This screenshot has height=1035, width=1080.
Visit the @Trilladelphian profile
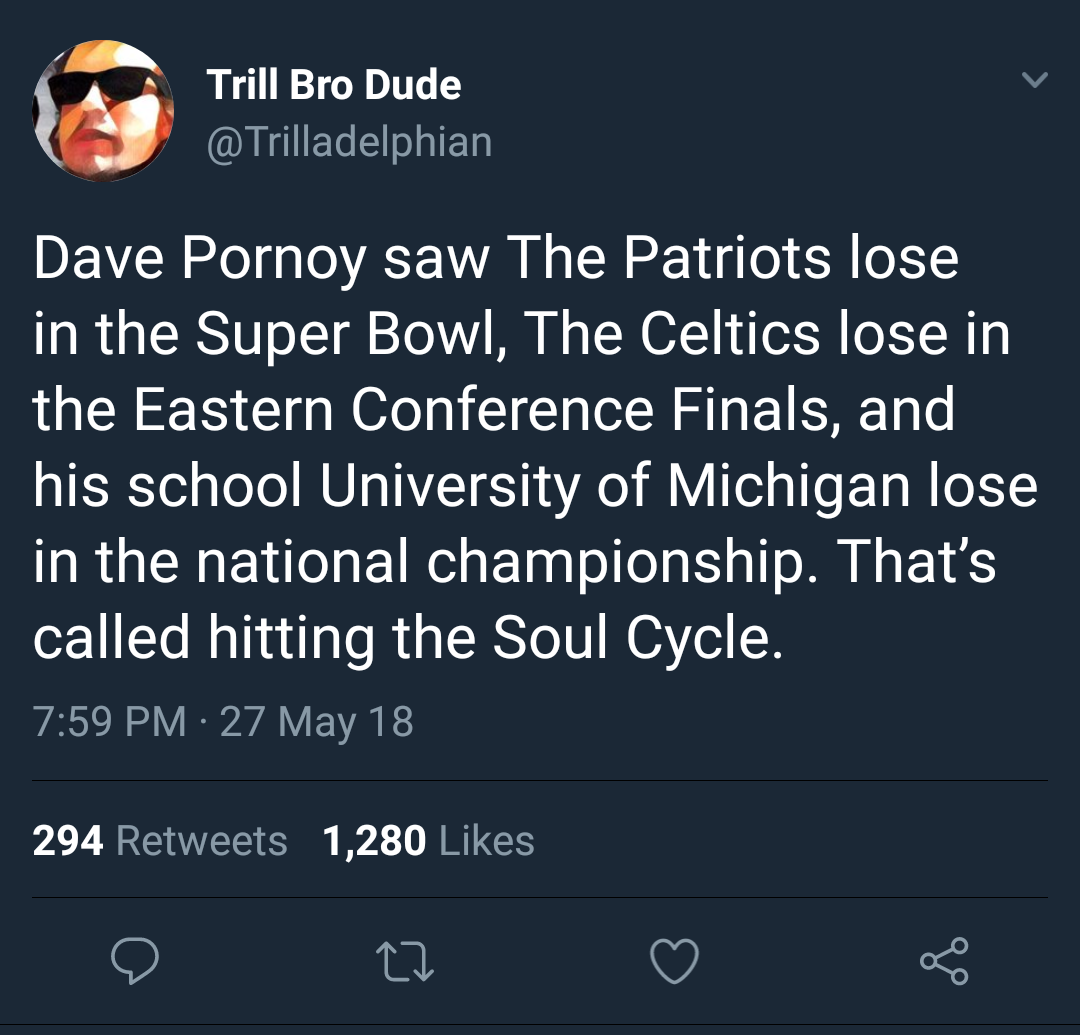349,141
